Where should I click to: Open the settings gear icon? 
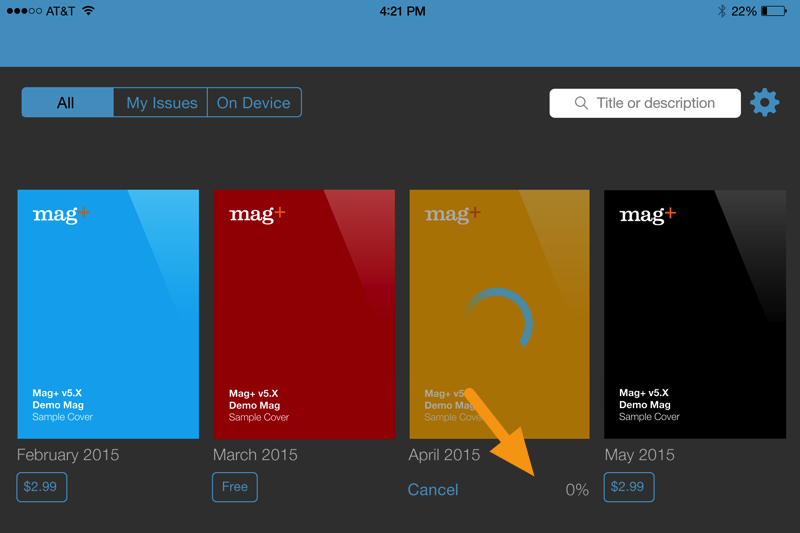pos(764,103)
